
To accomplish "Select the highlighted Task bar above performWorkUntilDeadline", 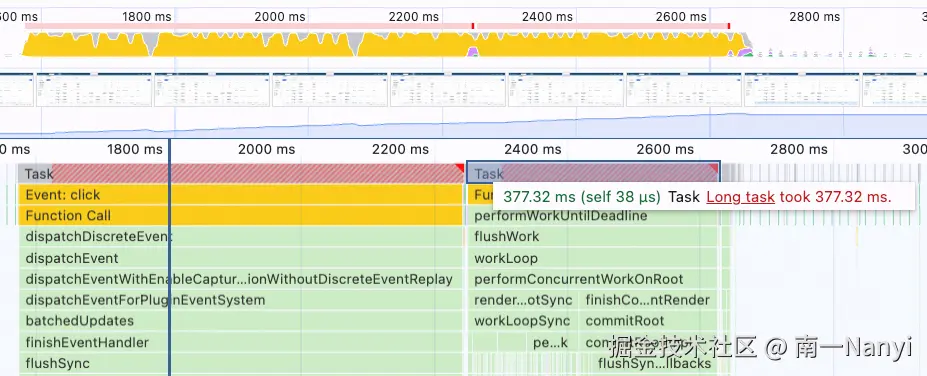I will click(x=593, y=174).
